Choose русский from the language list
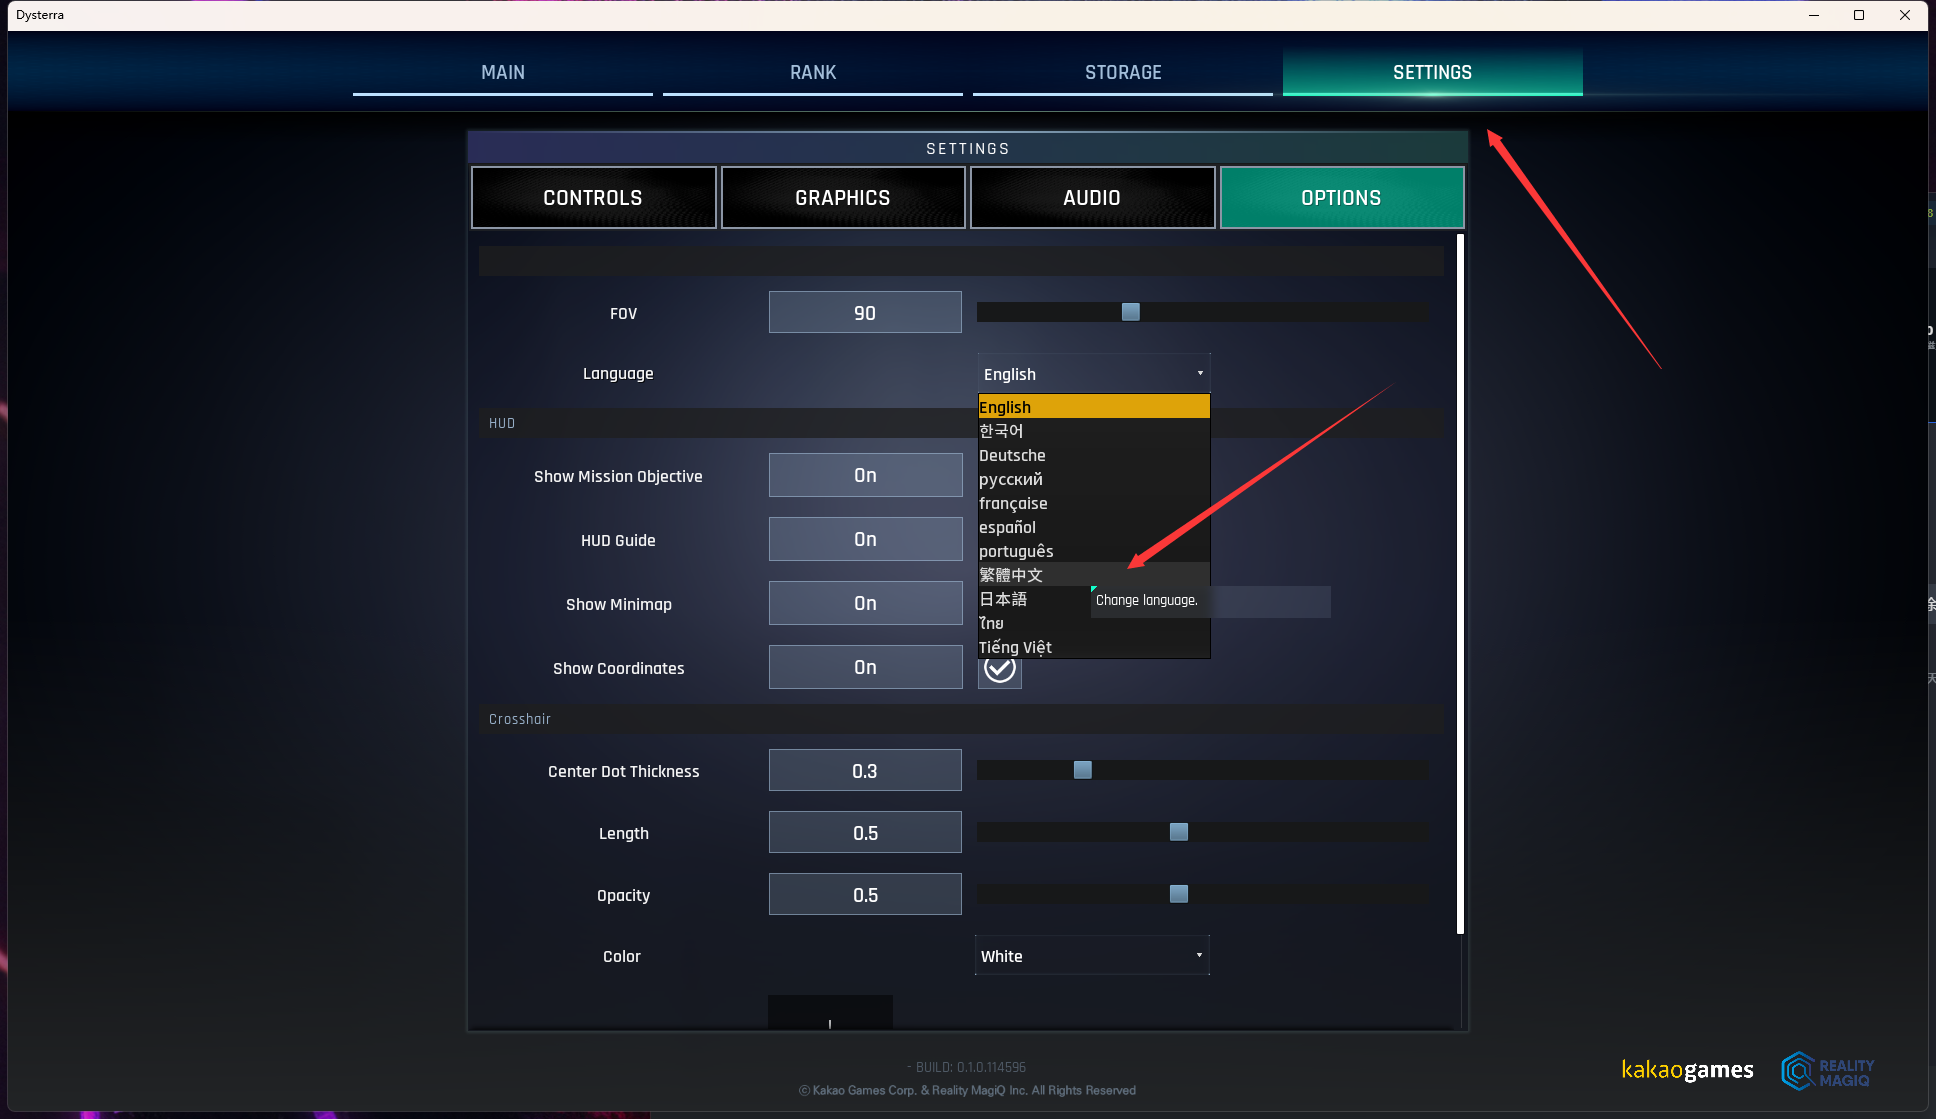The height and width of the screenshot is (1119, 1936). tap(1094, 479)
